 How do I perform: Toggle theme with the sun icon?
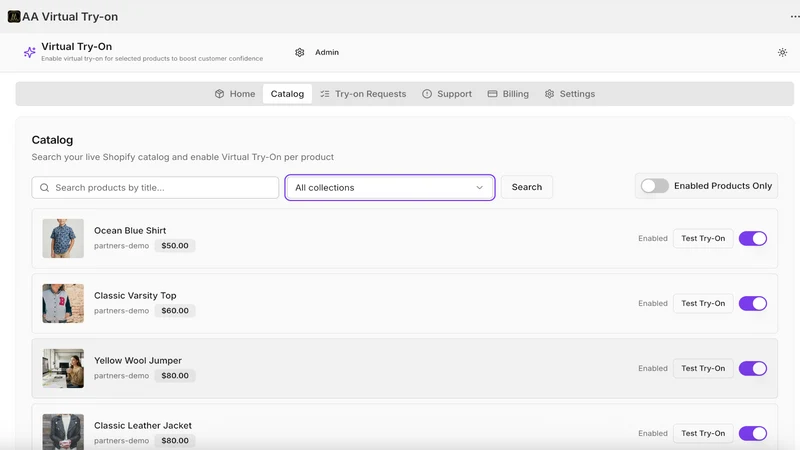click(782, 52)
